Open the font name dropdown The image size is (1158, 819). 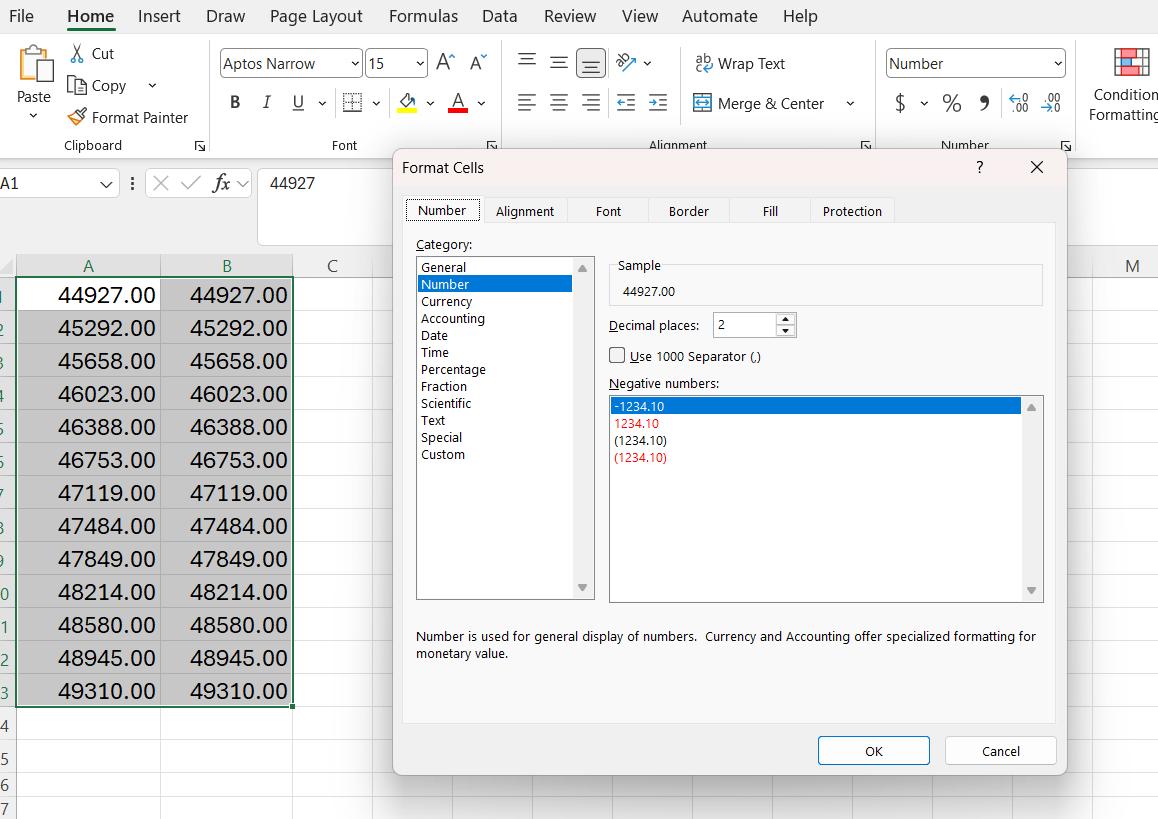pos(354,64)
